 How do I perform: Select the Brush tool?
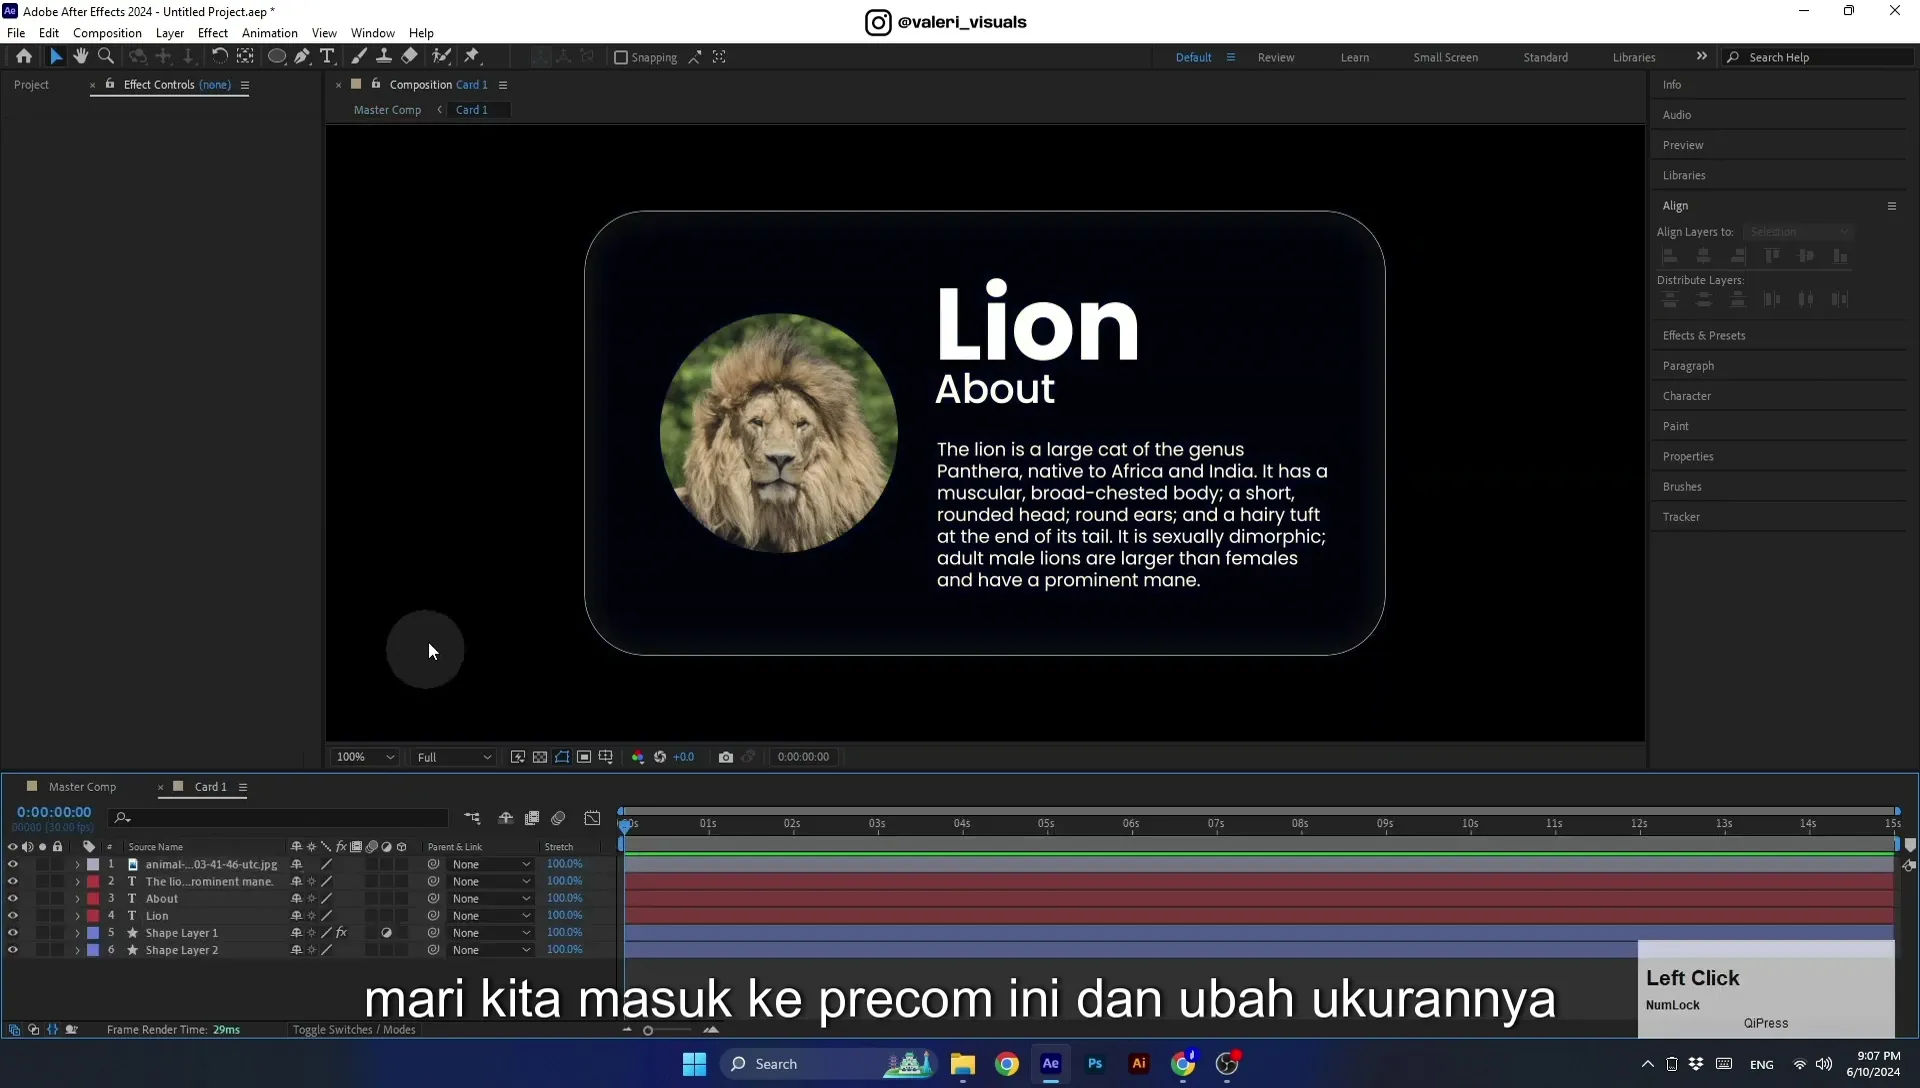click(x=358, y=57)
